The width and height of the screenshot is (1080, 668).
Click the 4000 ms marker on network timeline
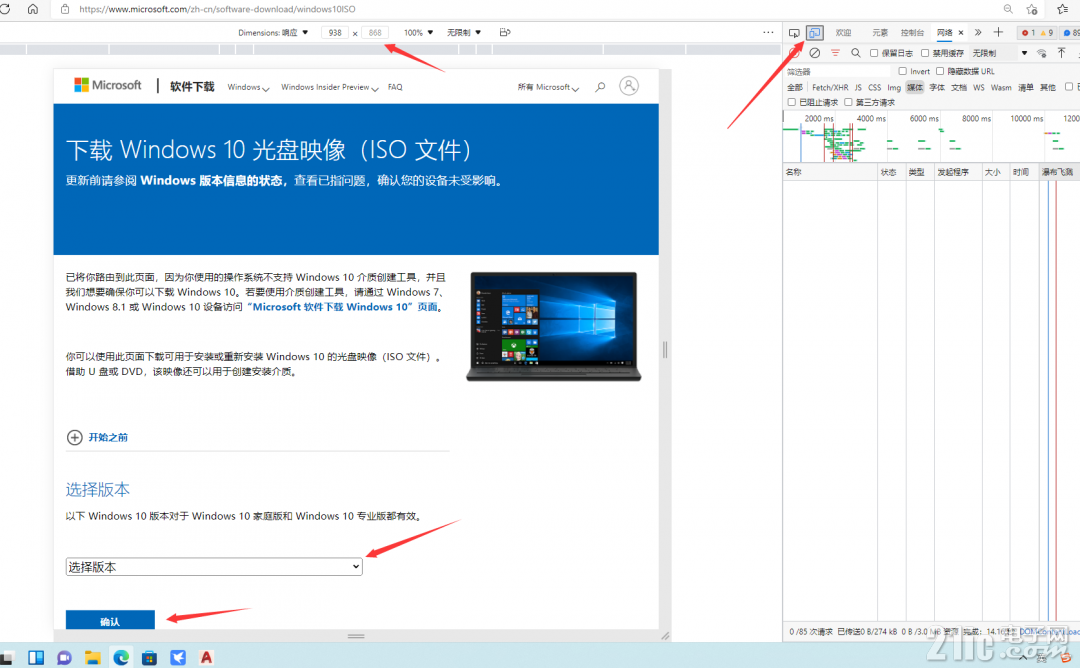tap(871, 118)
